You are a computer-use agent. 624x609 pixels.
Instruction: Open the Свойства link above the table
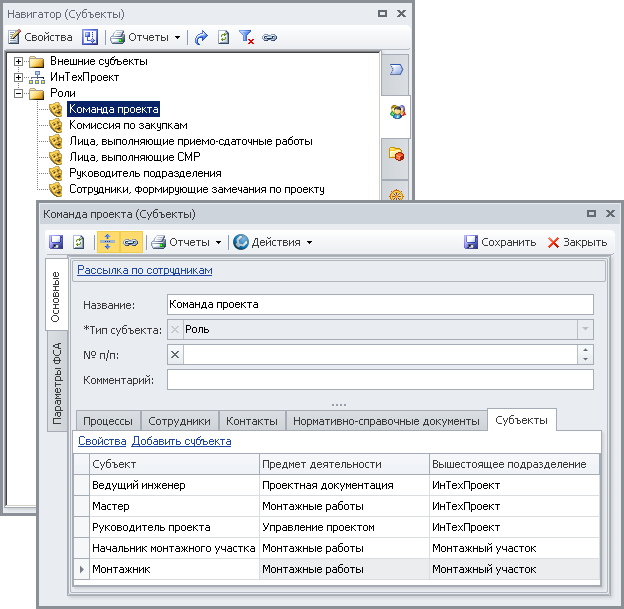point(102,441)
